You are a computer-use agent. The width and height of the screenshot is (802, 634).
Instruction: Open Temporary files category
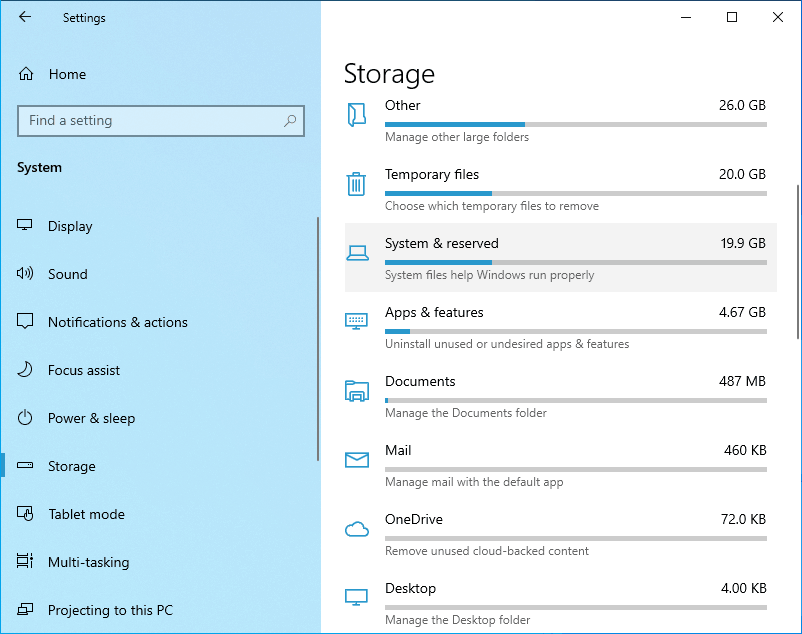[561, 189]
